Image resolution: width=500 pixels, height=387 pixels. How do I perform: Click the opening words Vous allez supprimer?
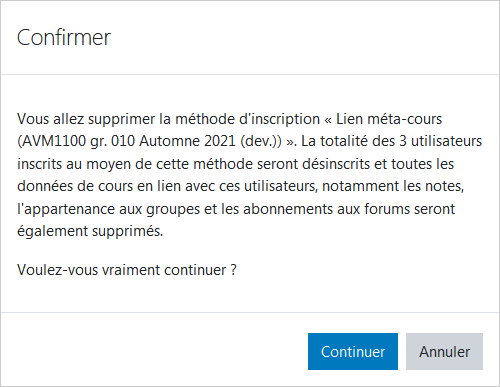tap(86, 119)
